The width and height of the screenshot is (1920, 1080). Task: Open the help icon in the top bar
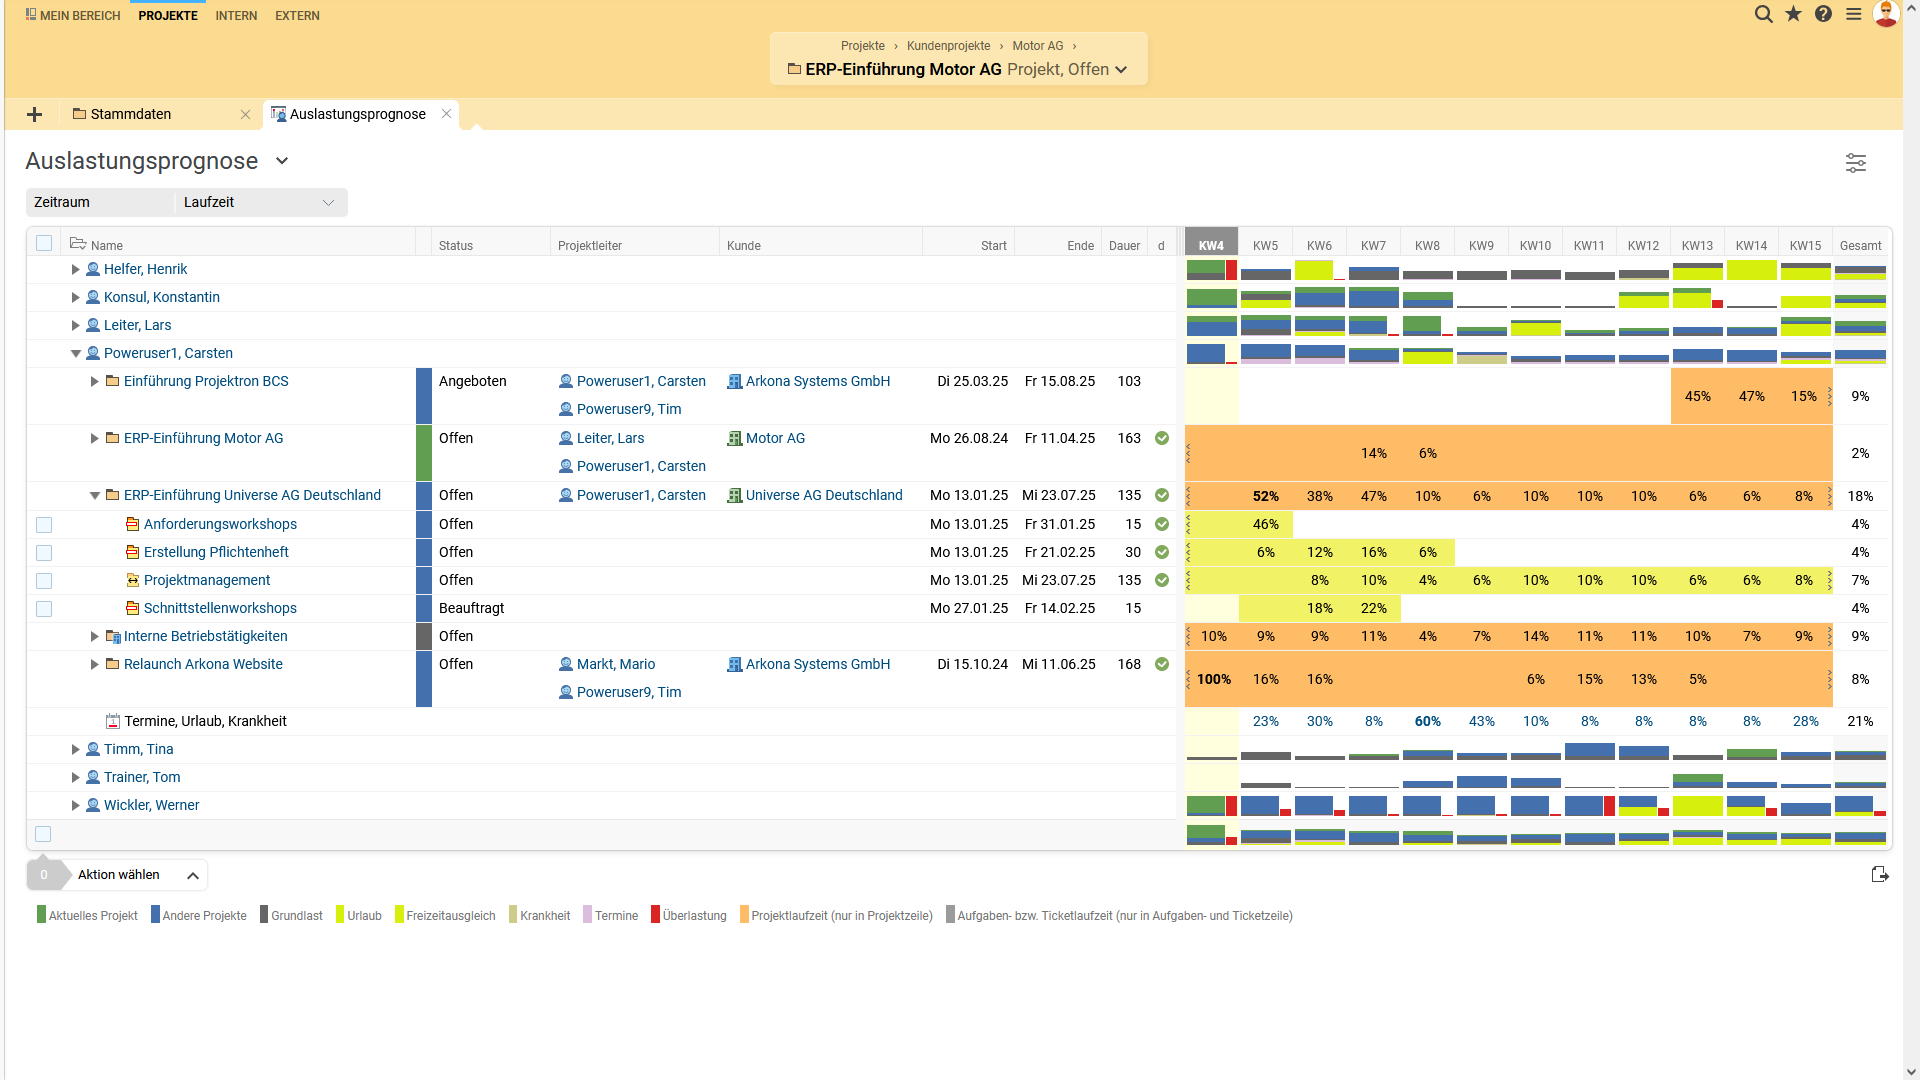click(1823, 14)
